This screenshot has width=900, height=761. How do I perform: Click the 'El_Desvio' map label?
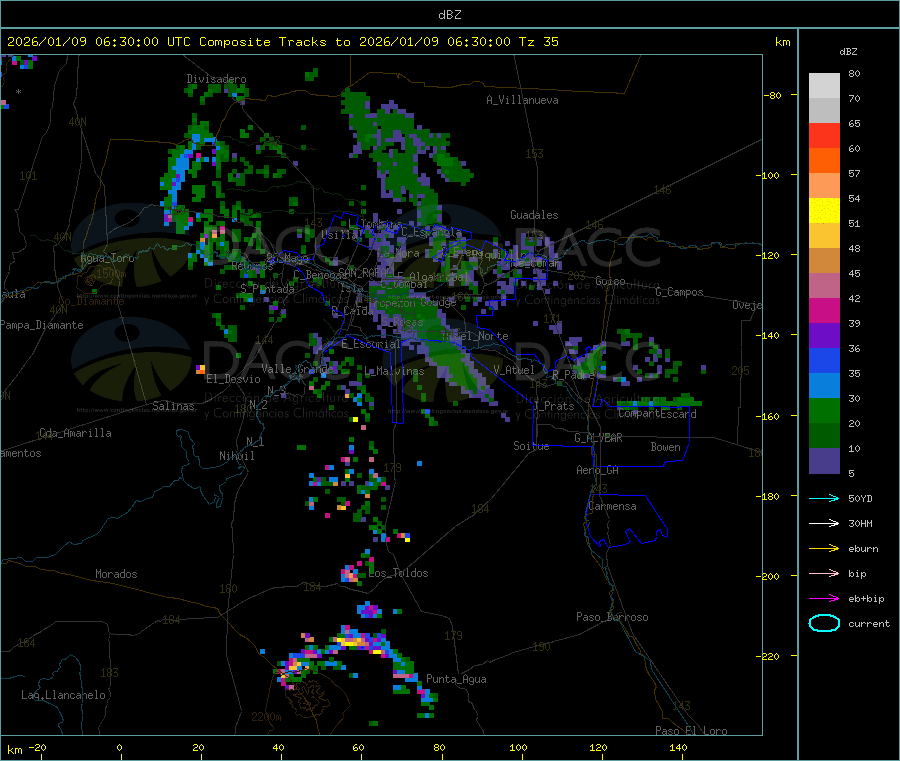coord(233,379)
